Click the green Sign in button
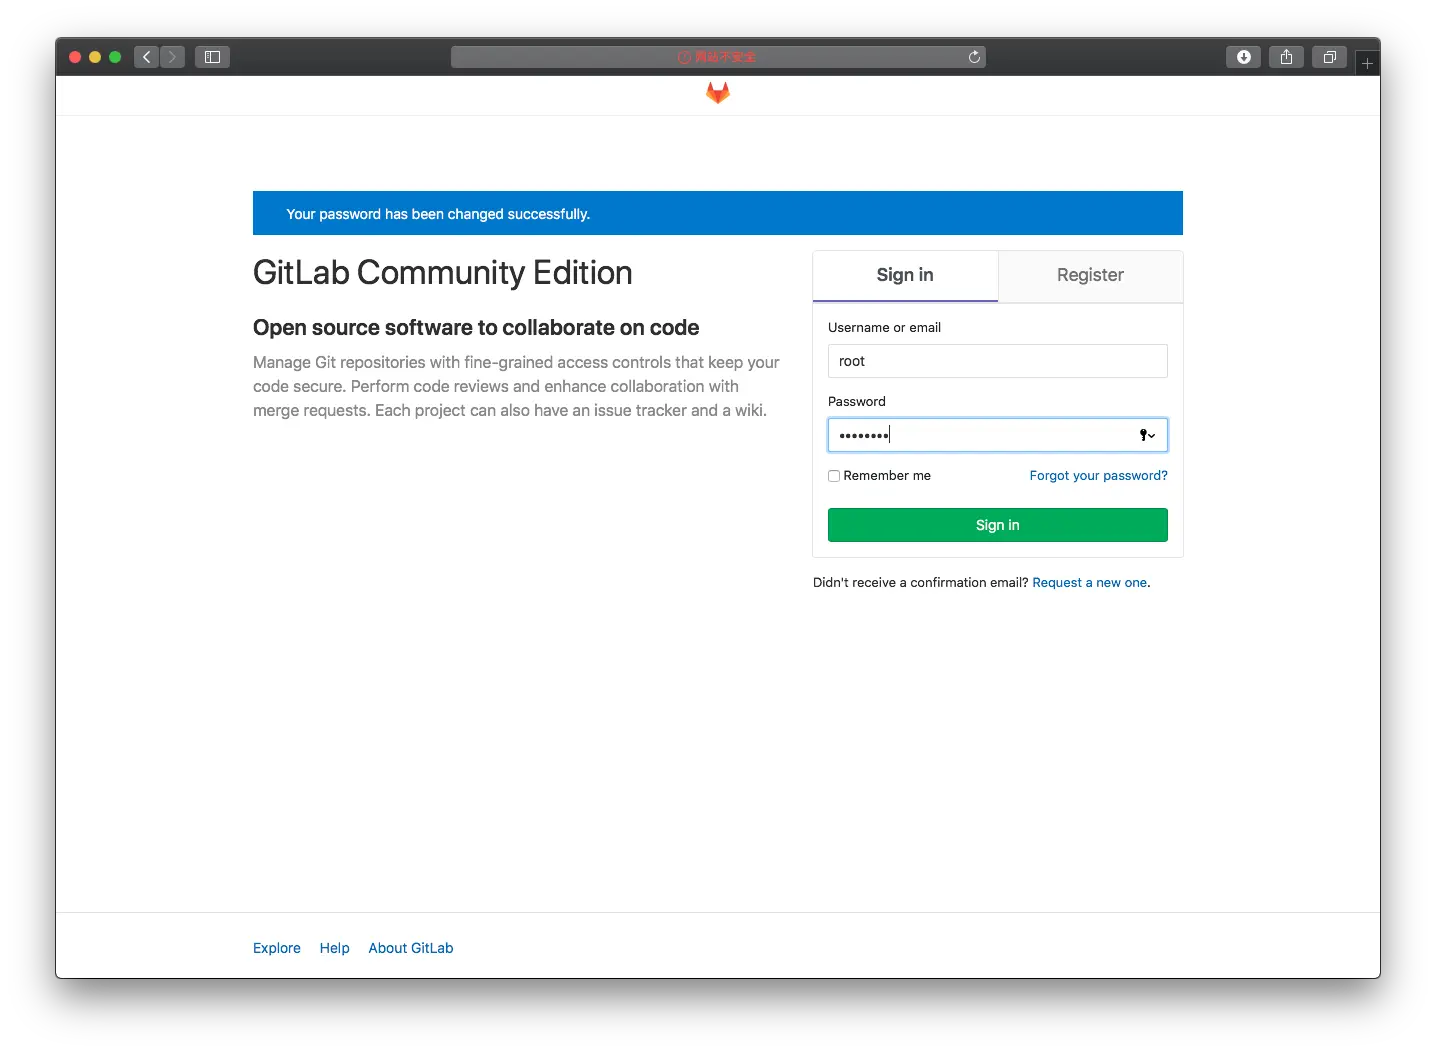Viewport: 1436px width, 1052px height. 998,525
